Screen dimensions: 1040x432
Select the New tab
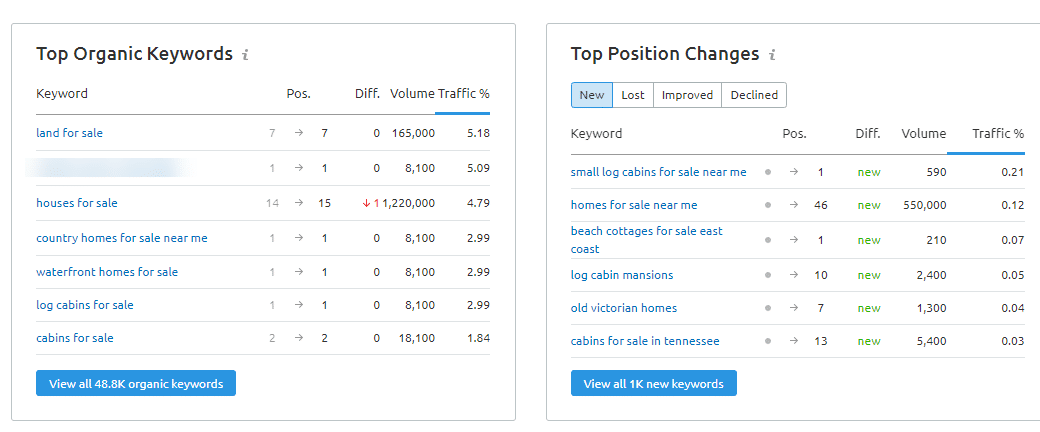[592, 95]
